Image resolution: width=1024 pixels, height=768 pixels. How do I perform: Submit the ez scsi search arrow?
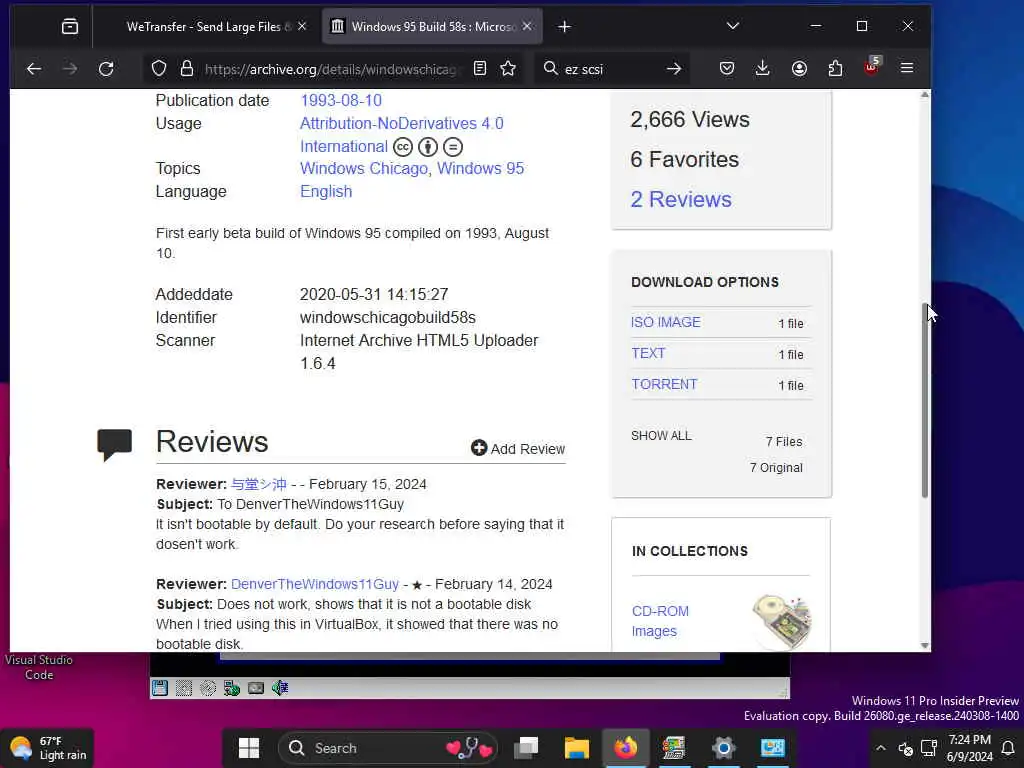click(674, 69)
